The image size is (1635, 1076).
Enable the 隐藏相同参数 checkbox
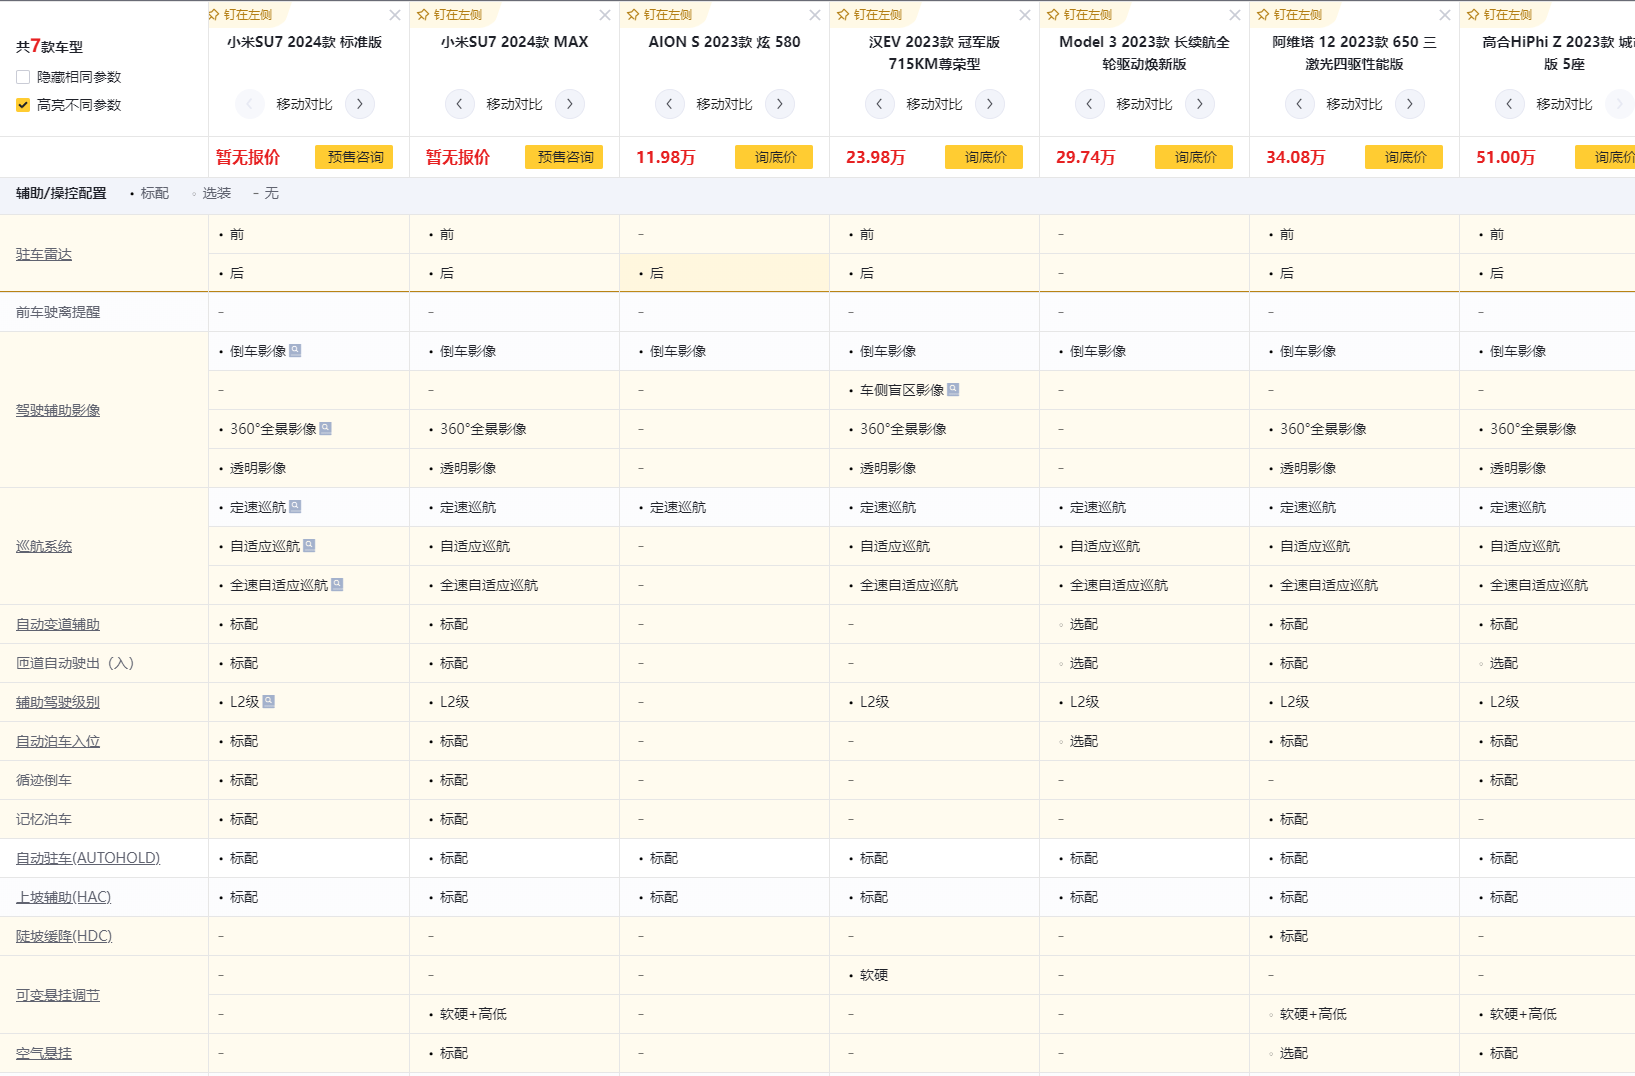coord(23,77)
